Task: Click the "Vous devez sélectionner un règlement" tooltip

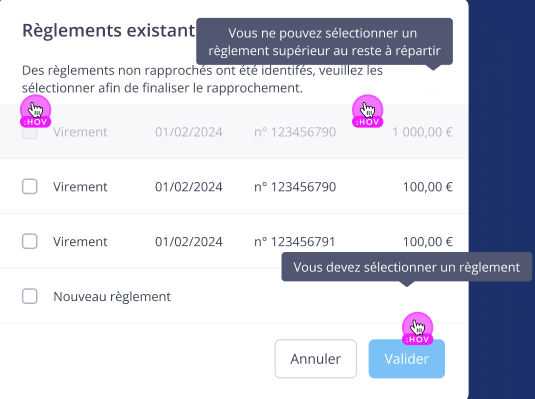Action: (x=407, y=267)
